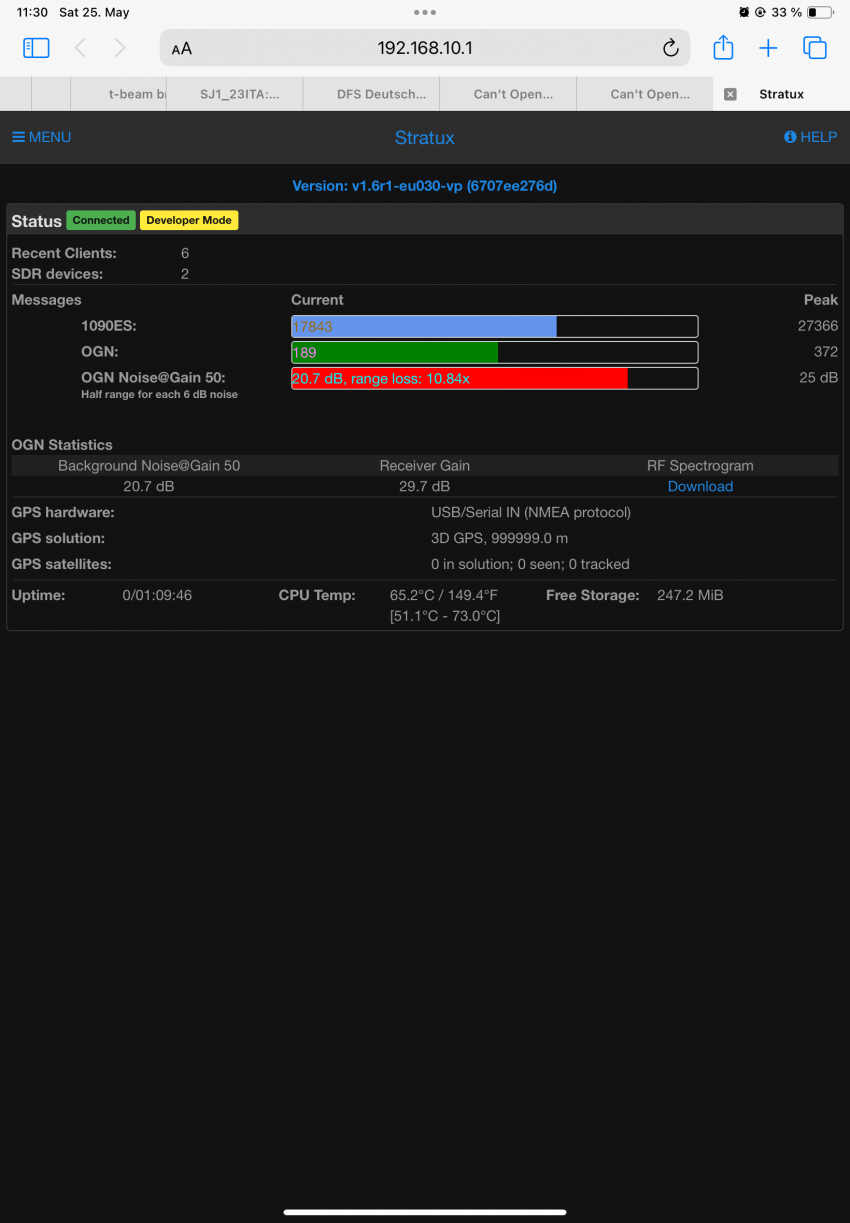
Task: Reload the 192.168.10.1 page
Action: (x=671, y=48)
